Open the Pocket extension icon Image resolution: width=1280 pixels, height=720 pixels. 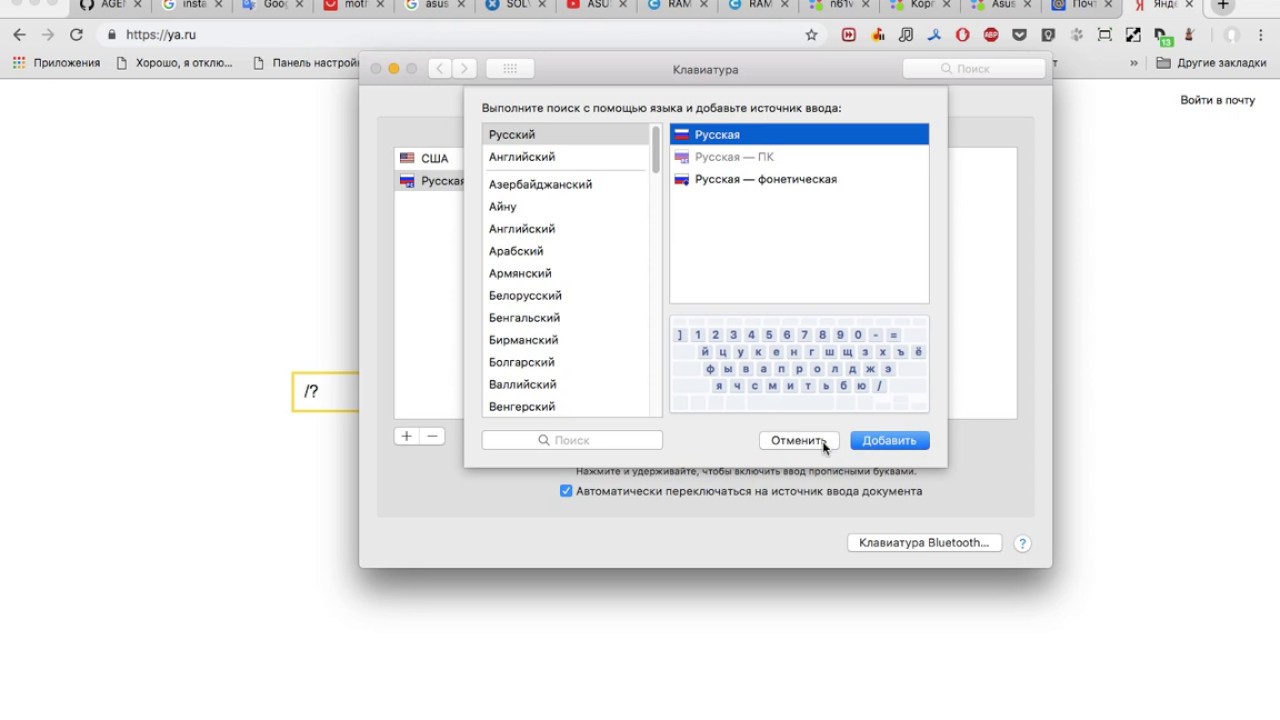[1020, 35]
